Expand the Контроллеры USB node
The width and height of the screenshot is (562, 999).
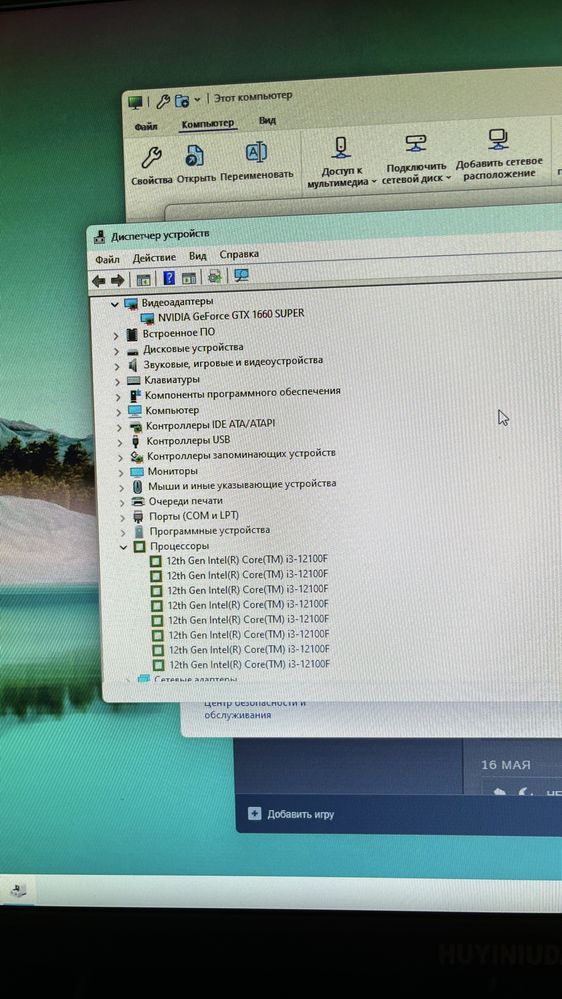[x=119, y=442]
